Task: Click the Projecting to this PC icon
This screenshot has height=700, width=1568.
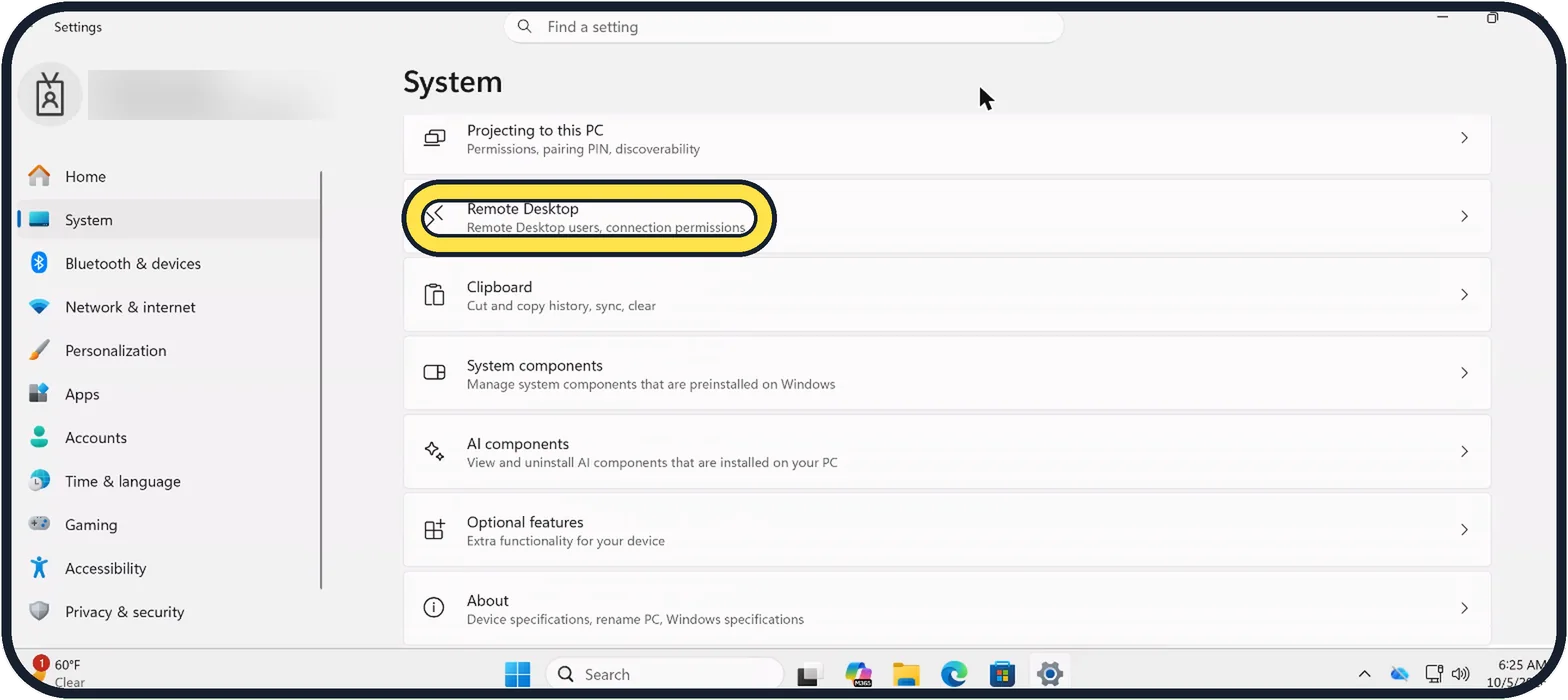Action: pyautogui.click(x=434, y=138)
